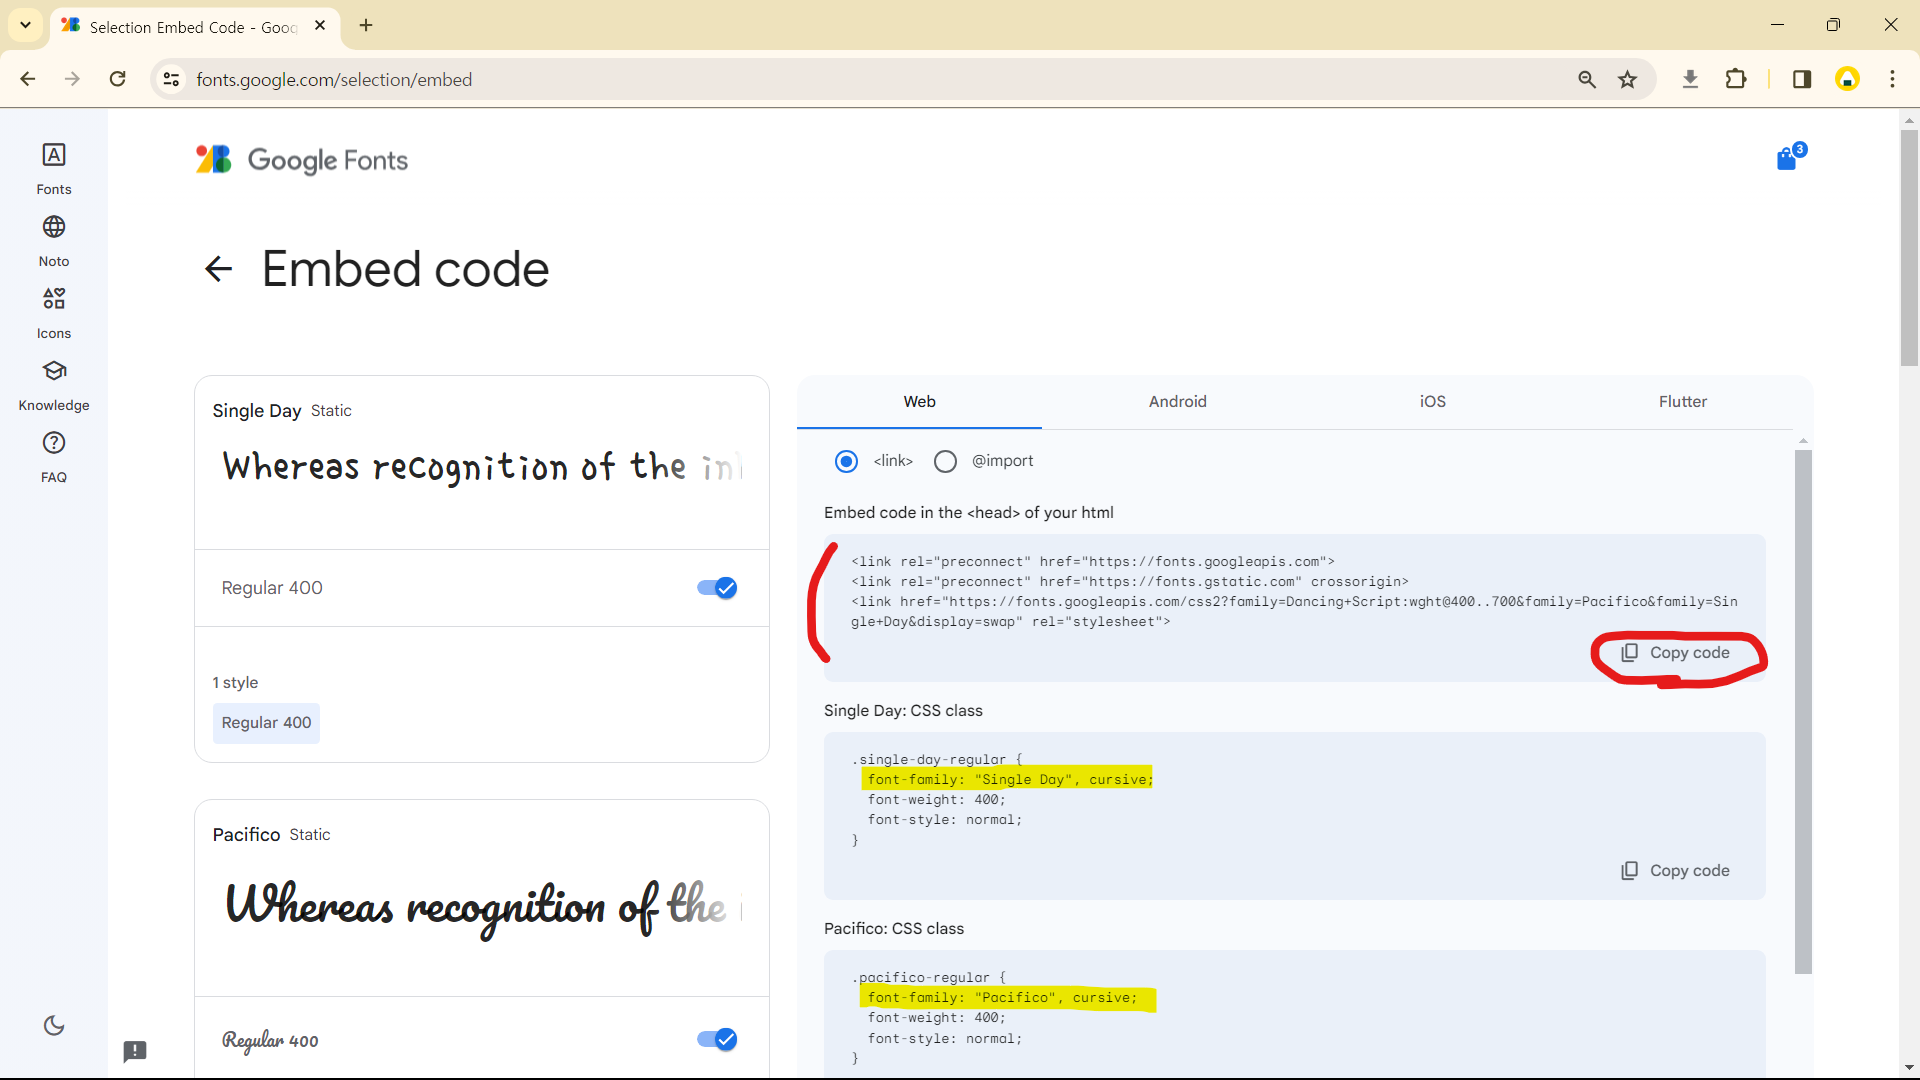Toggle Single Day Regular 400 switch
This screenshot has width=1920, height=1080.
(x=717, y=588)
